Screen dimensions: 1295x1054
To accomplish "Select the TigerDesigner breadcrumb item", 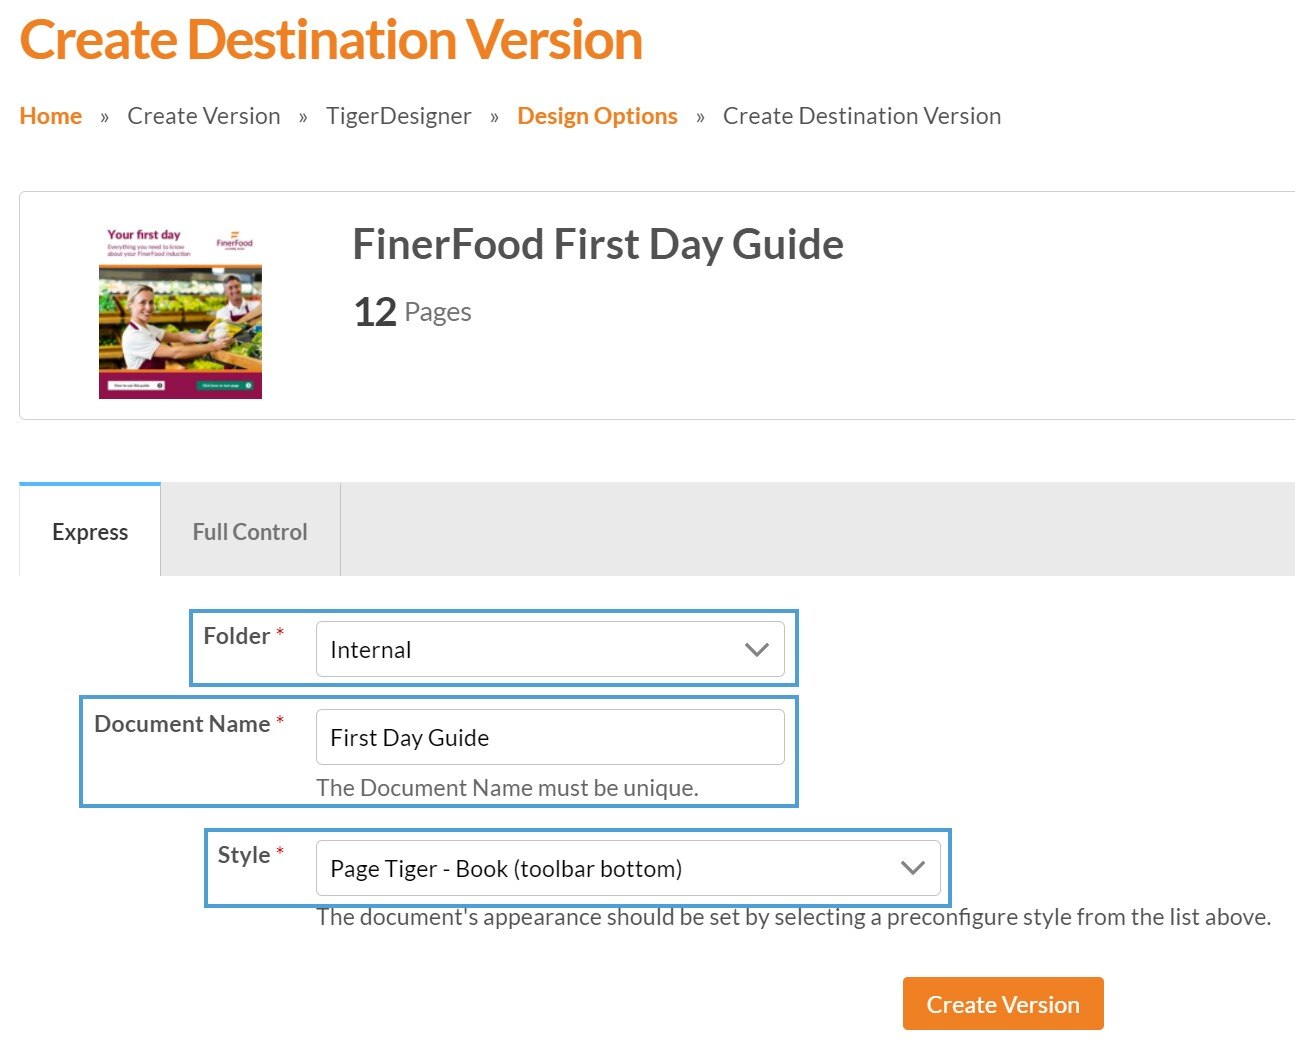I will [x=398, y=116].
